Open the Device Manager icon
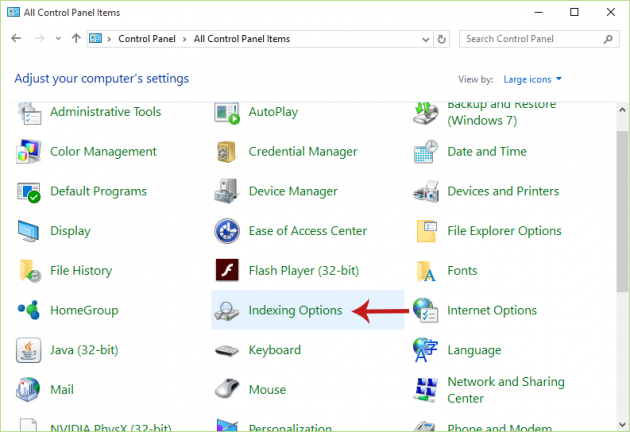This screenshot has height=432, width=630. pyautogui.click(x=227, y=191)
